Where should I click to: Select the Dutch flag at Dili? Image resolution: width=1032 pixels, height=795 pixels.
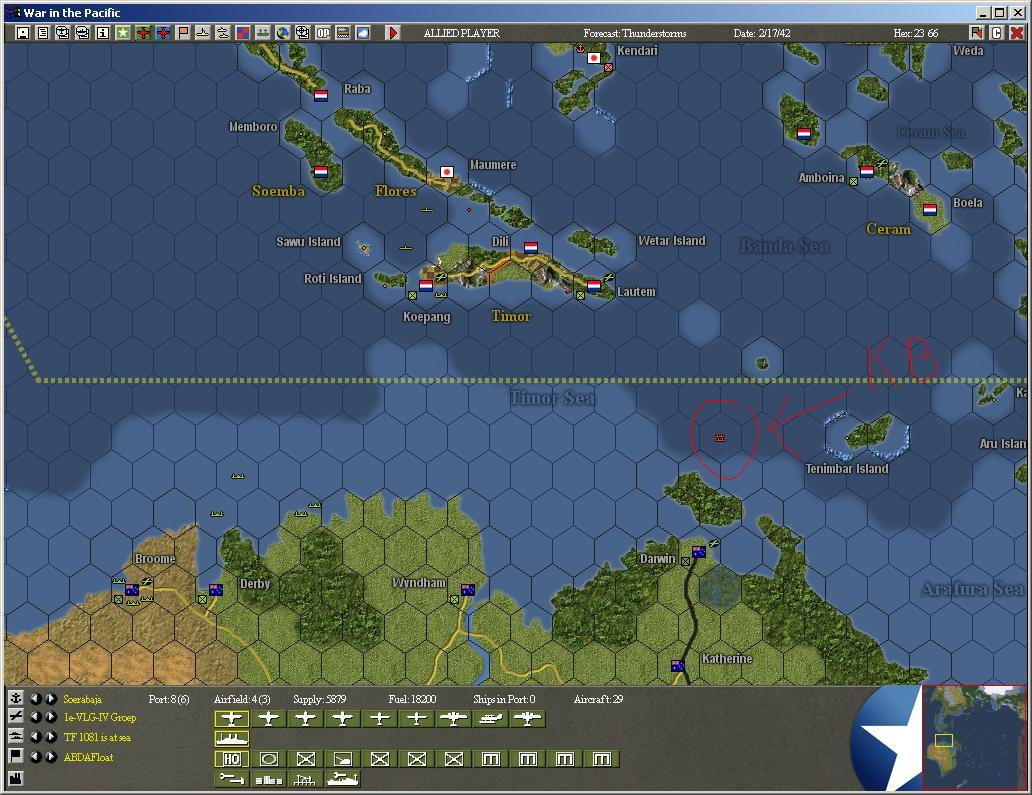point(530,247)
